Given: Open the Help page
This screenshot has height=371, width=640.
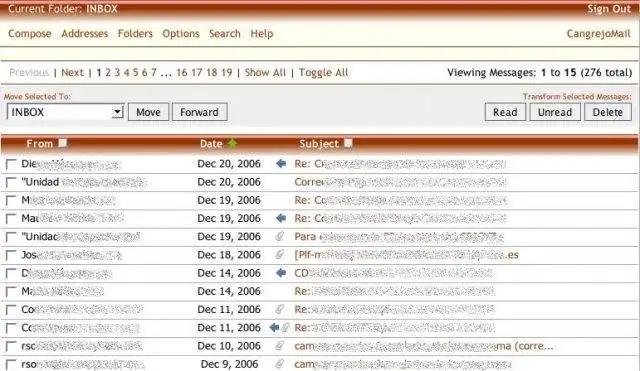Looking at the screenshot, I should tap(262, 33).
